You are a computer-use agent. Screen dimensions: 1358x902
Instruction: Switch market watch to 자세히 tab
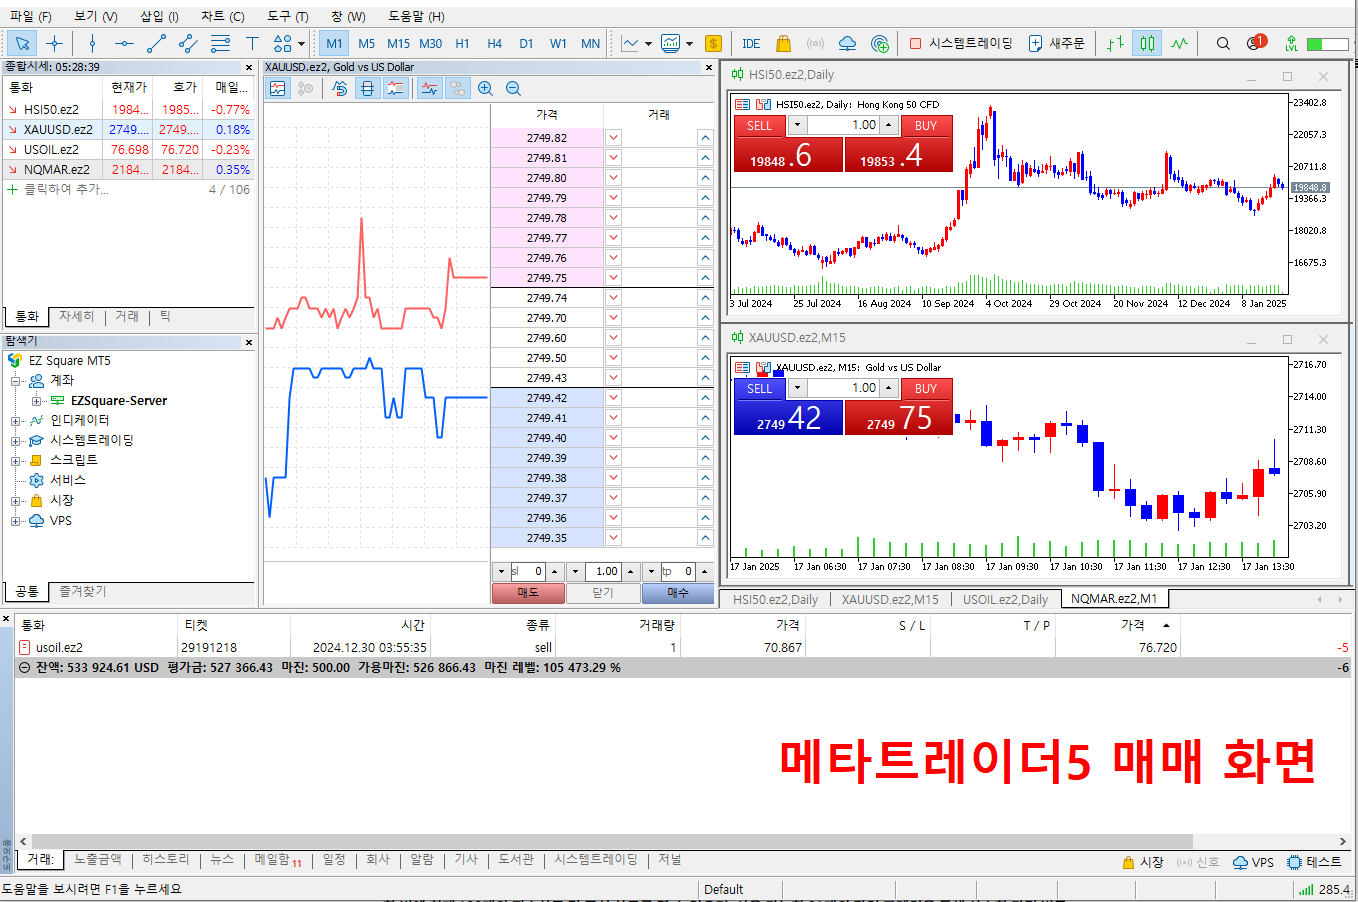76,316
